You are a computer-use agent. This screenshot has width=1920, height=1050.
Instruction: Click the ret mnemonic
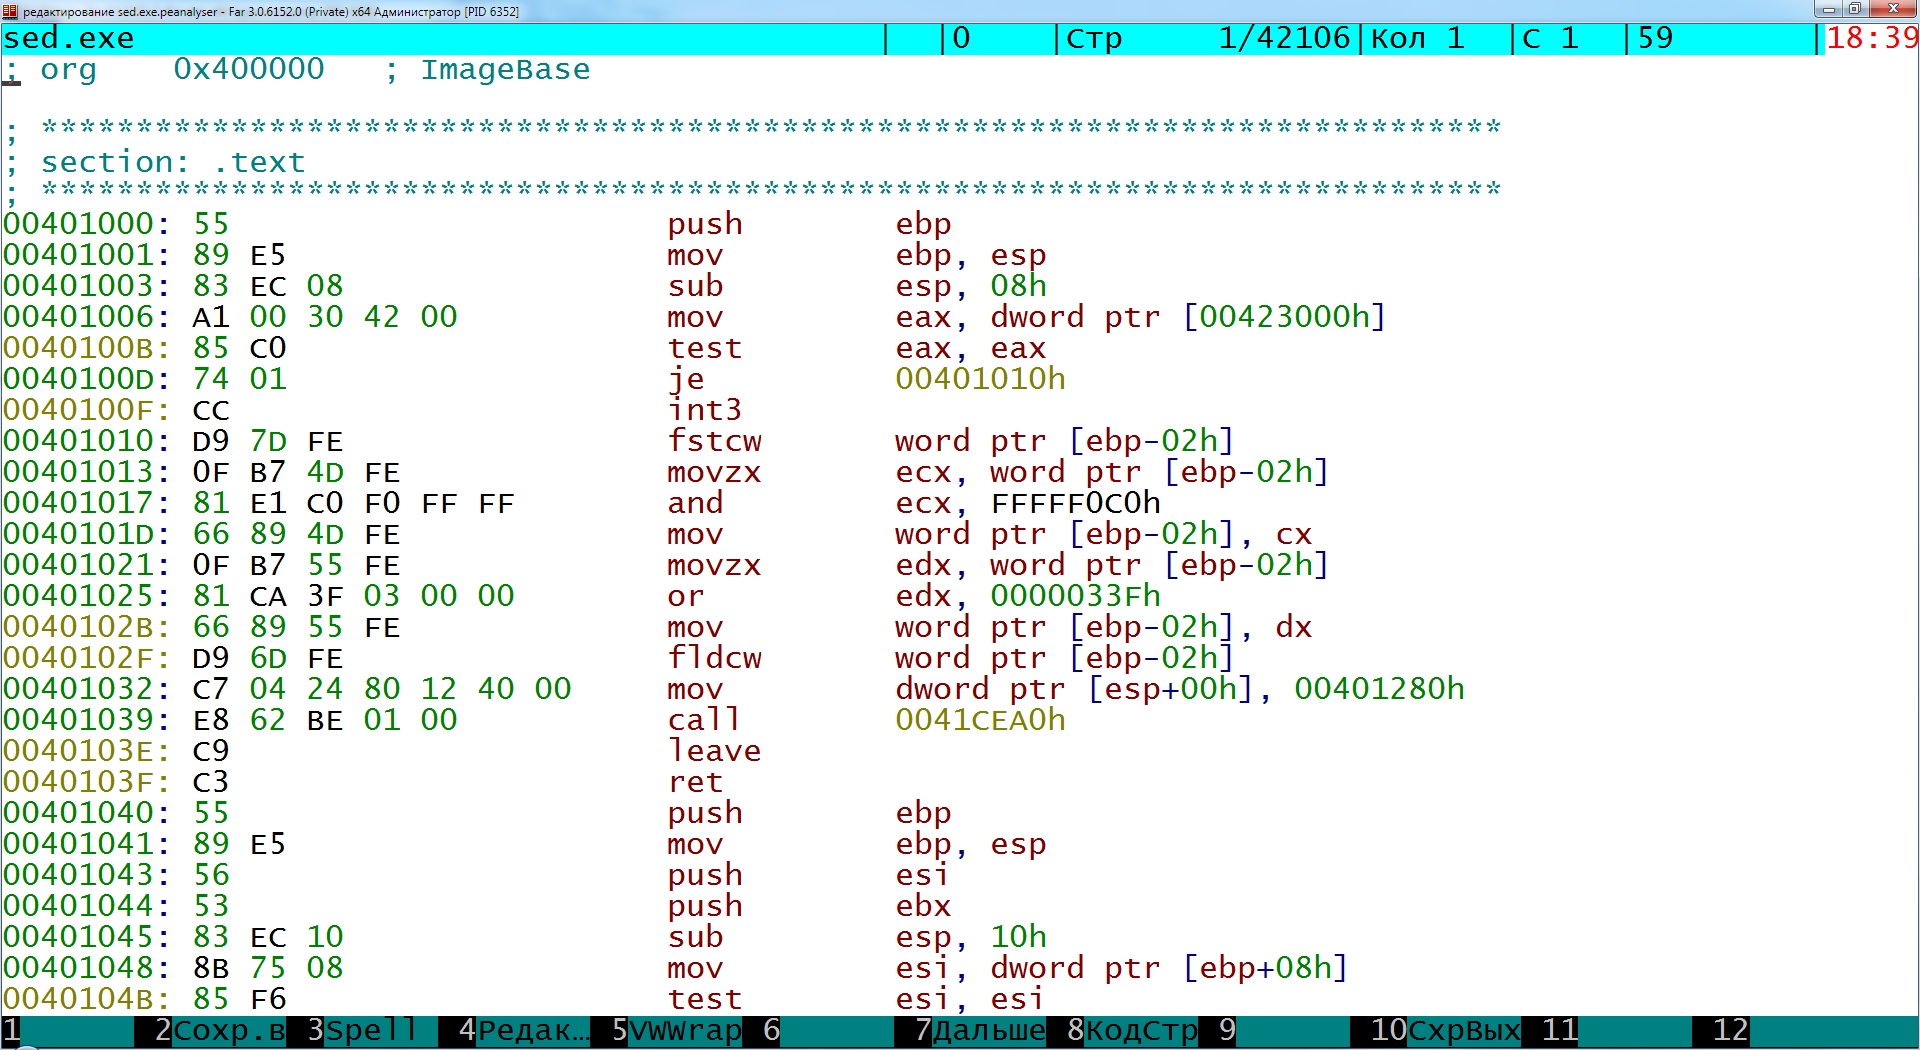[695, 782]
